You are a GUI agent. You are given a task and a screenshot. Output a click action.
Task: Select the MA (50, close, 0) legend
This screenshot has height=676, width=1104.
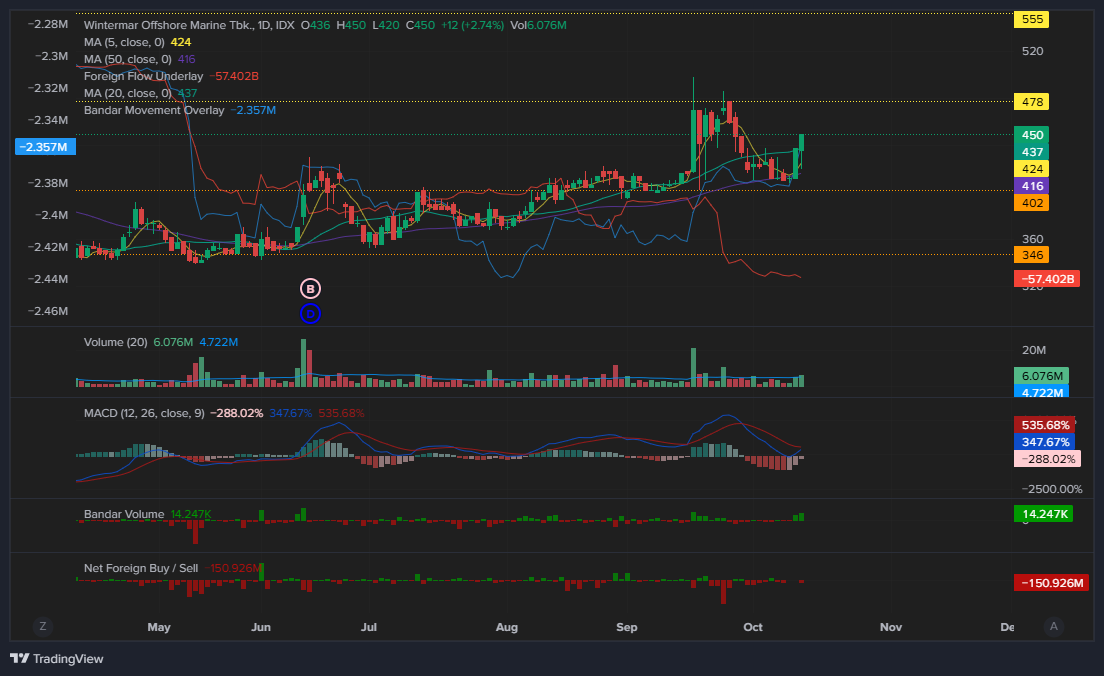128,59
